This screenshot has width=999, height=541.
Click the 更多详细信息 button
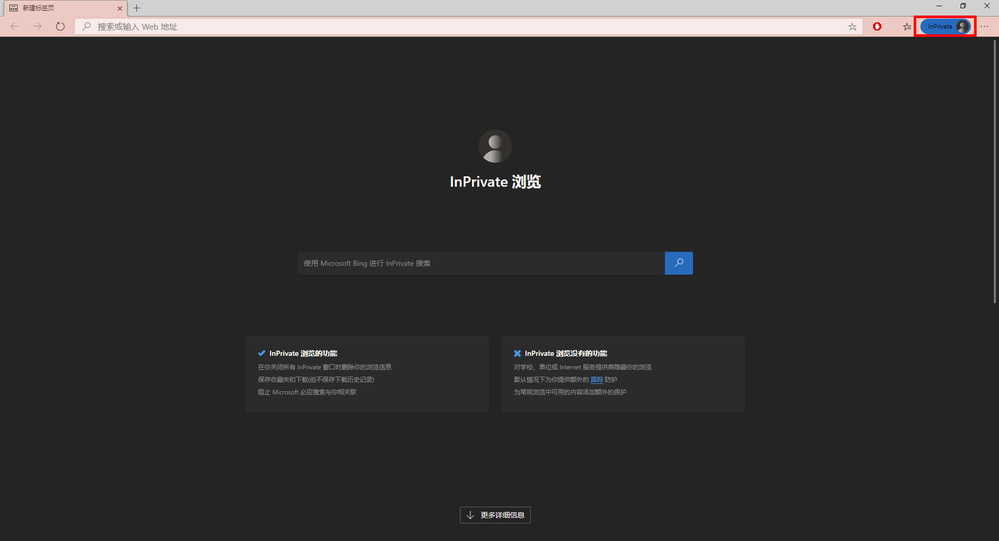[x=495, y=515]
